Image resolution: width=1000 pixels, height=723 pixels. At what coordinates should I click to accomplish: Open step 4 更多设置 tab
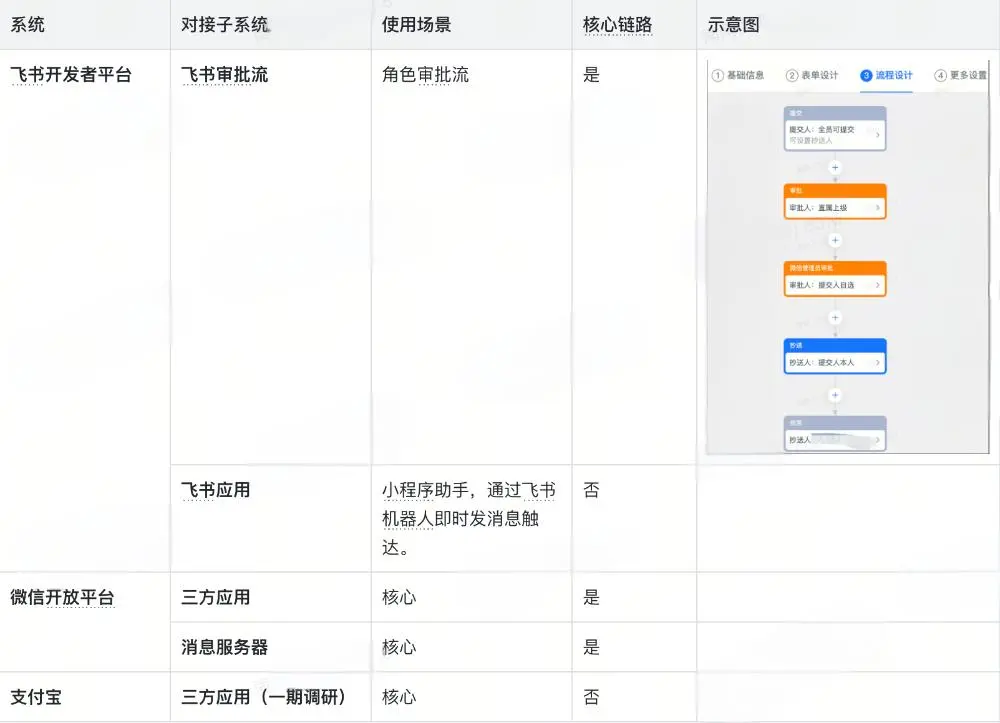click(960, 75)
